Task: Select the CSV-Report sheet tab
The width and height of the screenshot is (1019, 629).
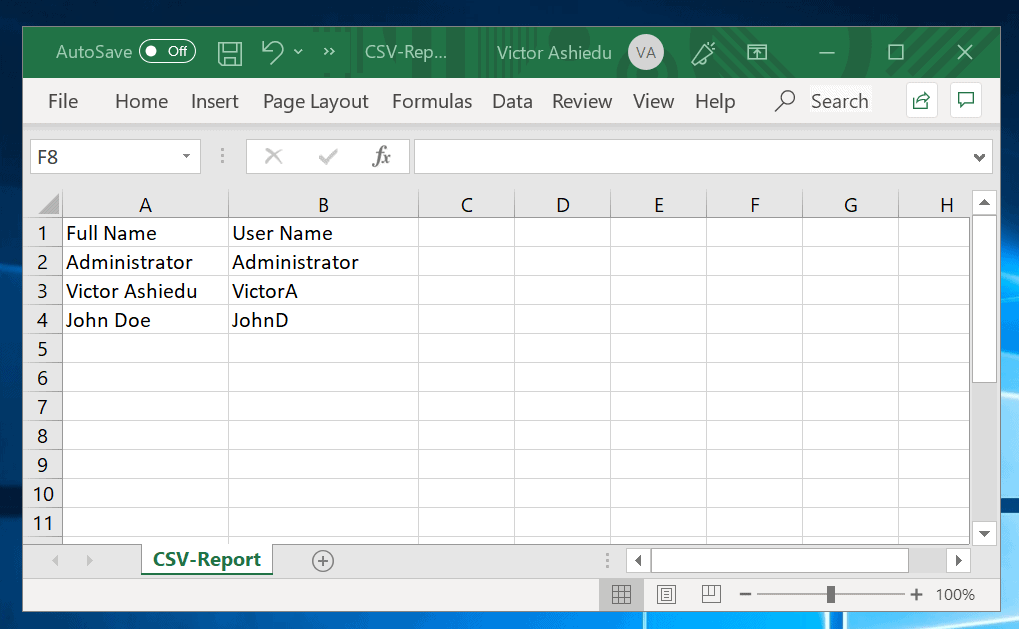Action: 206,561
